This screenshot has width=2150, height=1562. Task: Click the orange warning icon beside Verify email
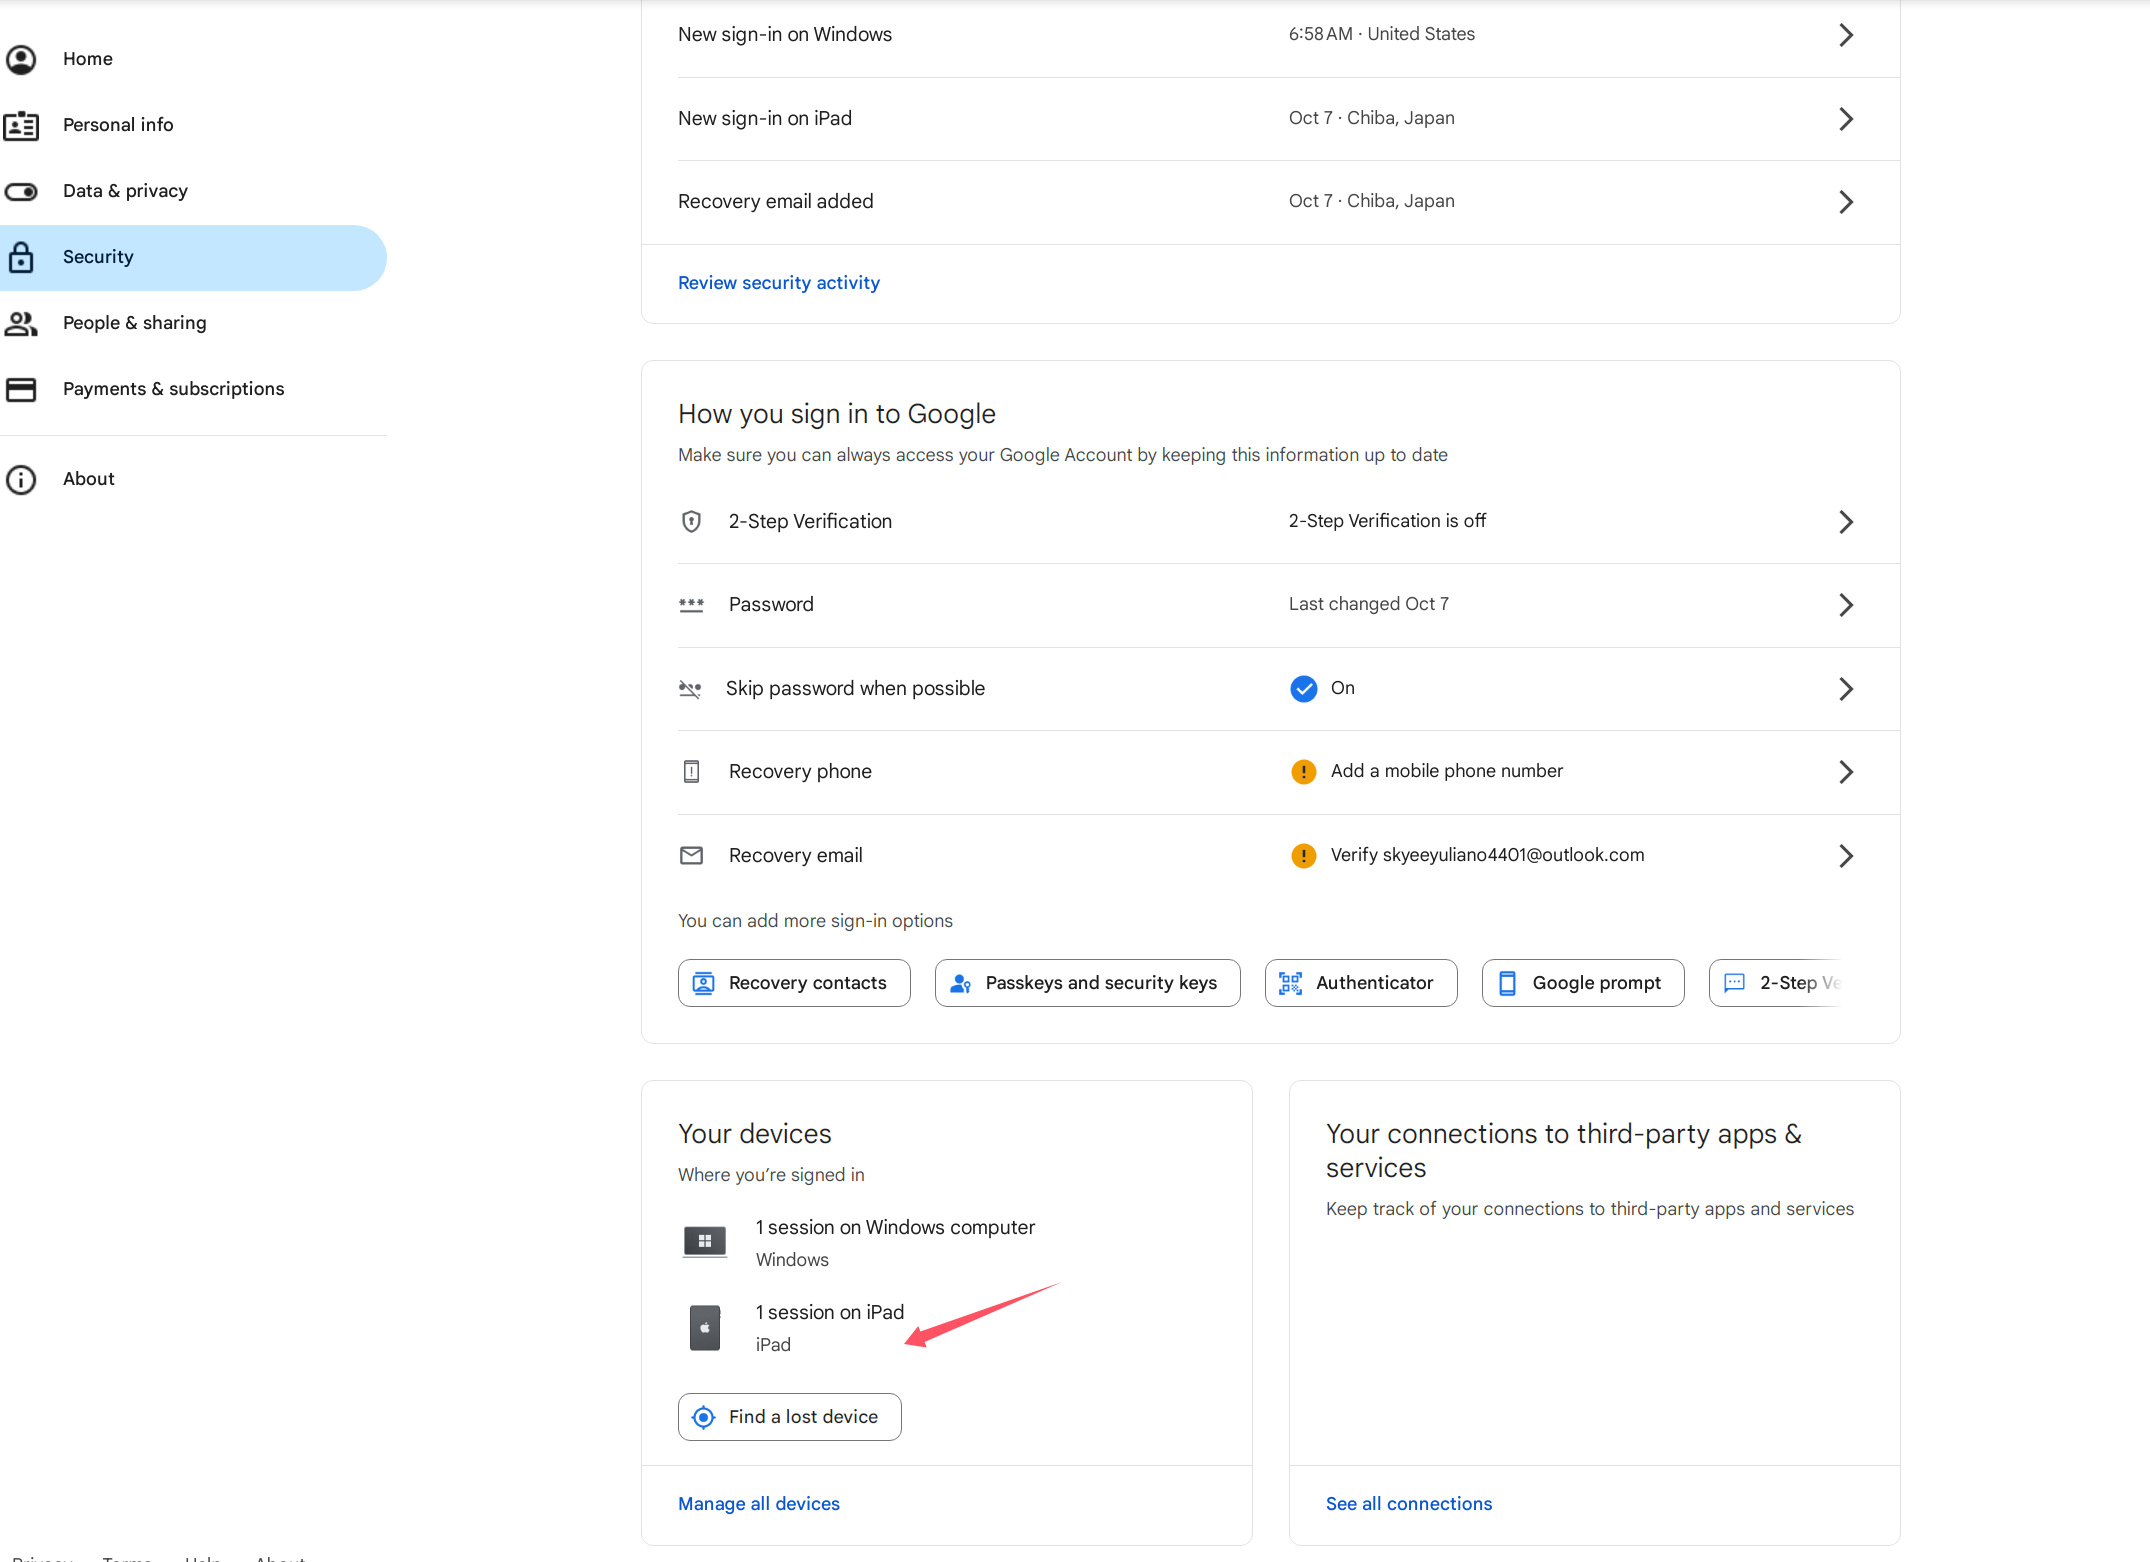point(1303,855)
